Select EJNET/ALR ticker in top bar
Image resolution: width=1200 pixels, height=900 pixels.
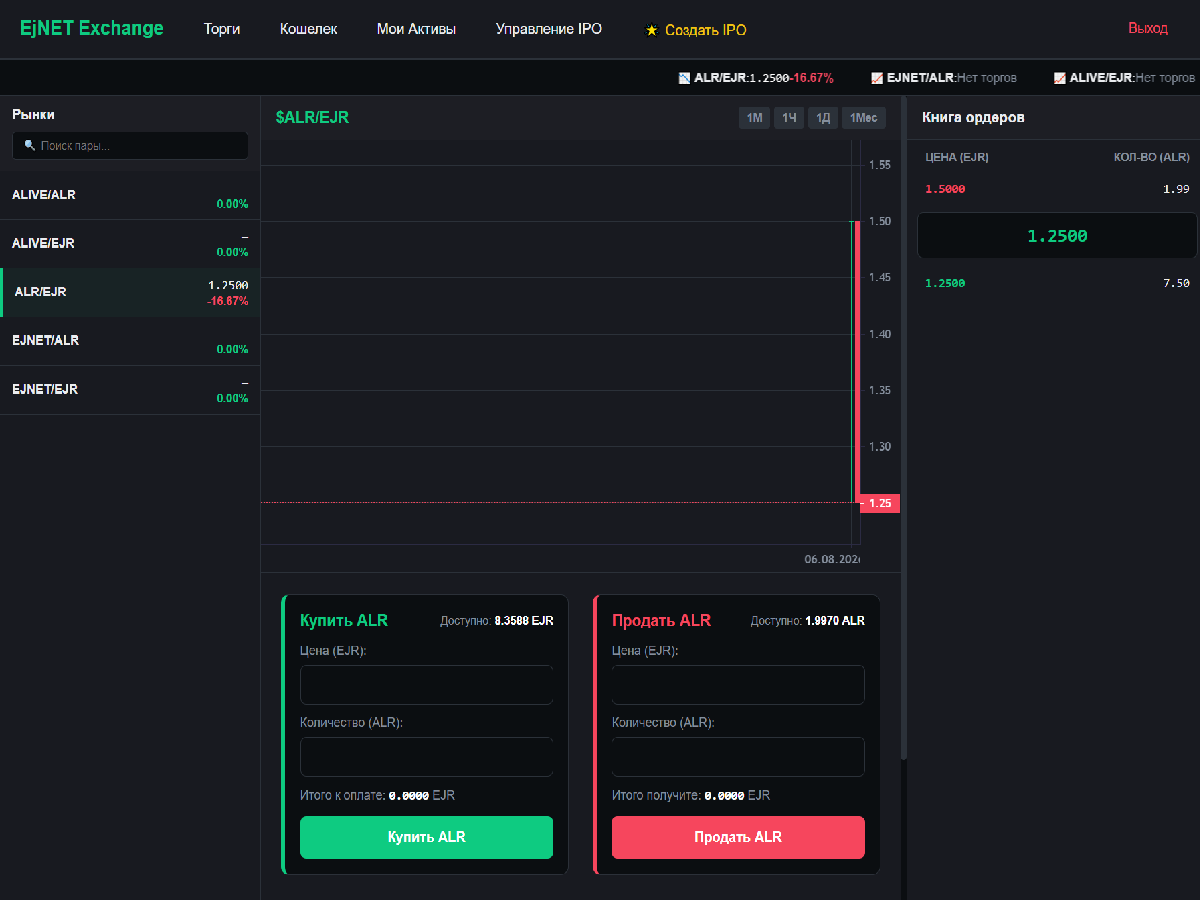coord(944,77)
